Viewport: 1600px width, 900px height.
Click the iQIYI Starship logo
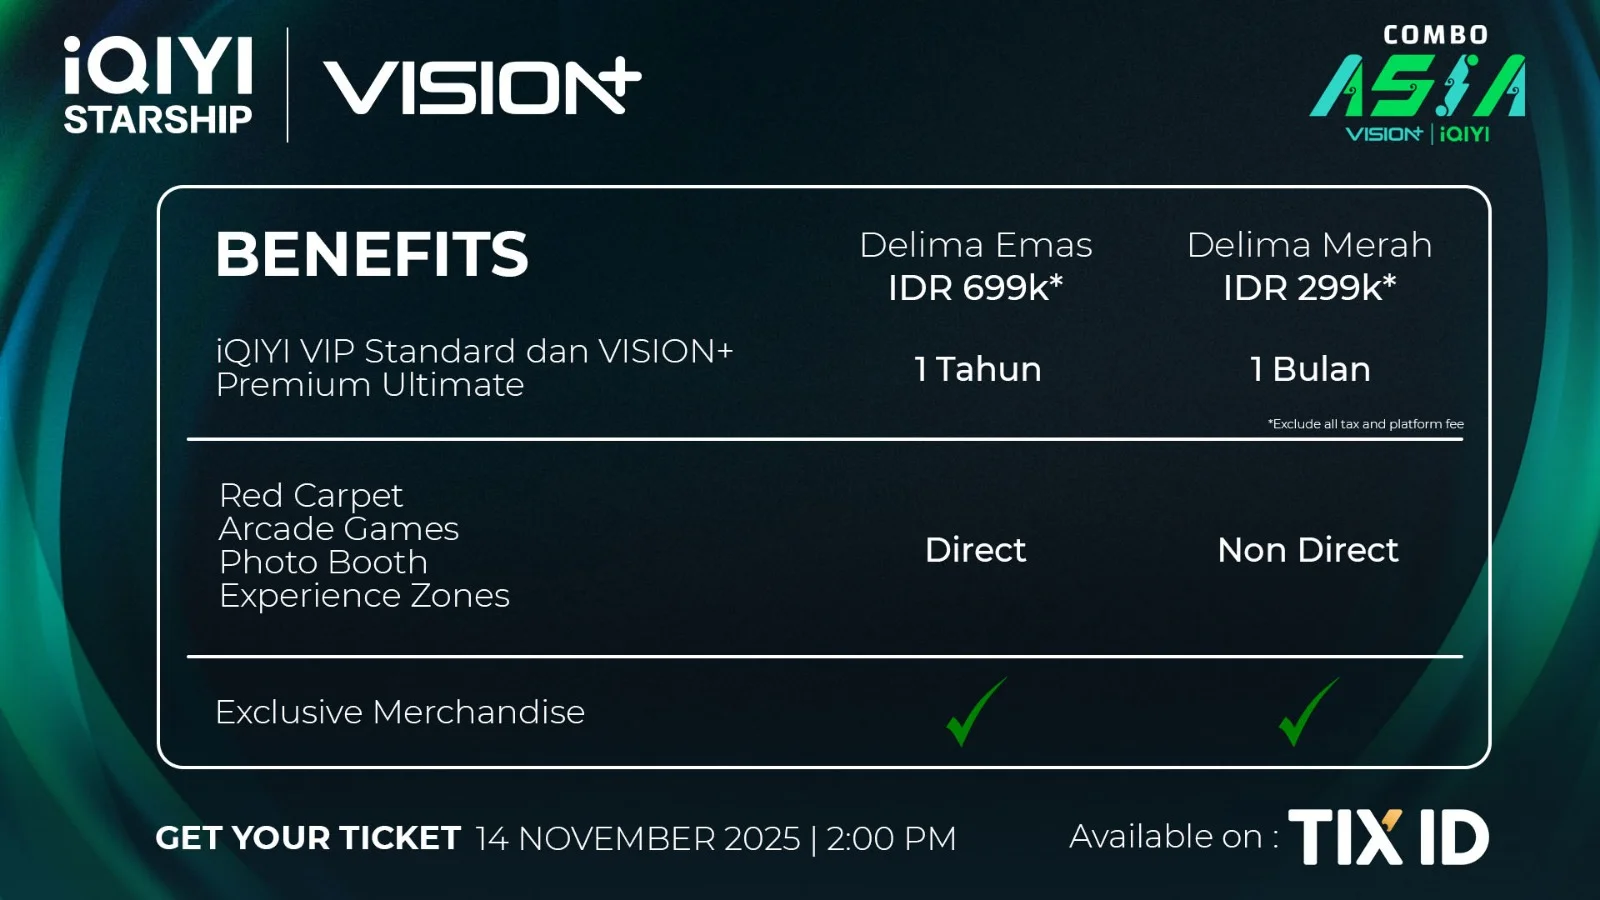[x=158, y=86]
